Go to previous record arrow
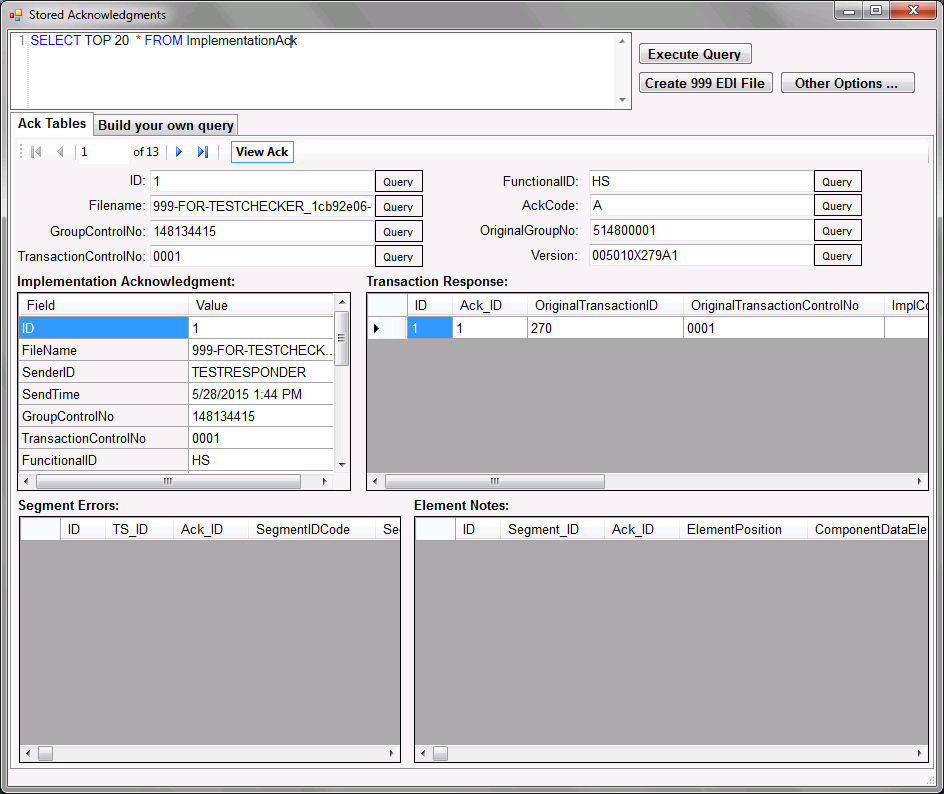The height and width of the screenshot is (794, 944). (60, 152)
